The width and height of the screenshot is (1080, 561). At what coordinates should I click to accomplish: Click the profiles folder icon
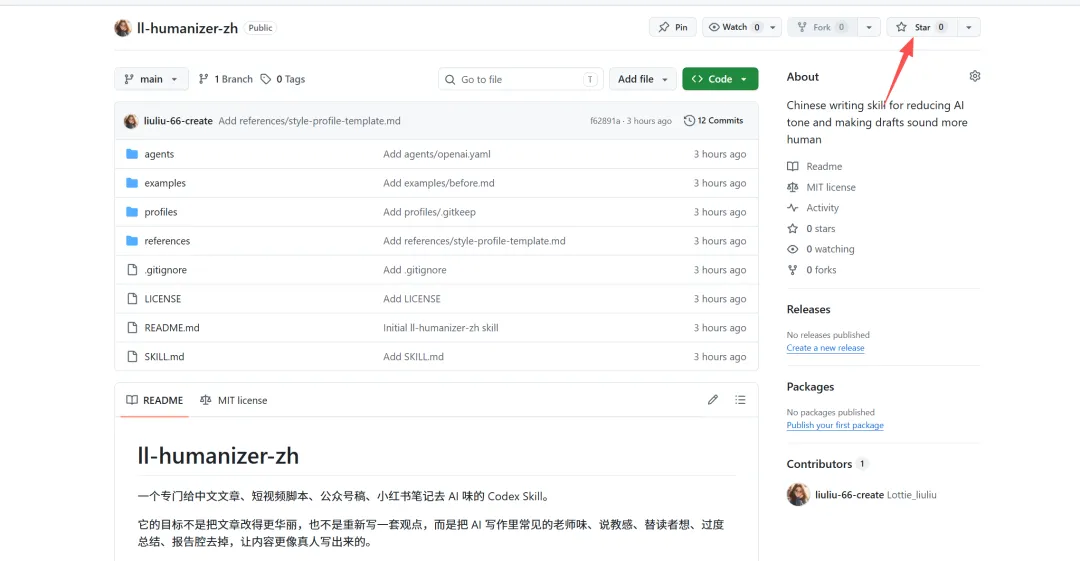click(132, 212)
